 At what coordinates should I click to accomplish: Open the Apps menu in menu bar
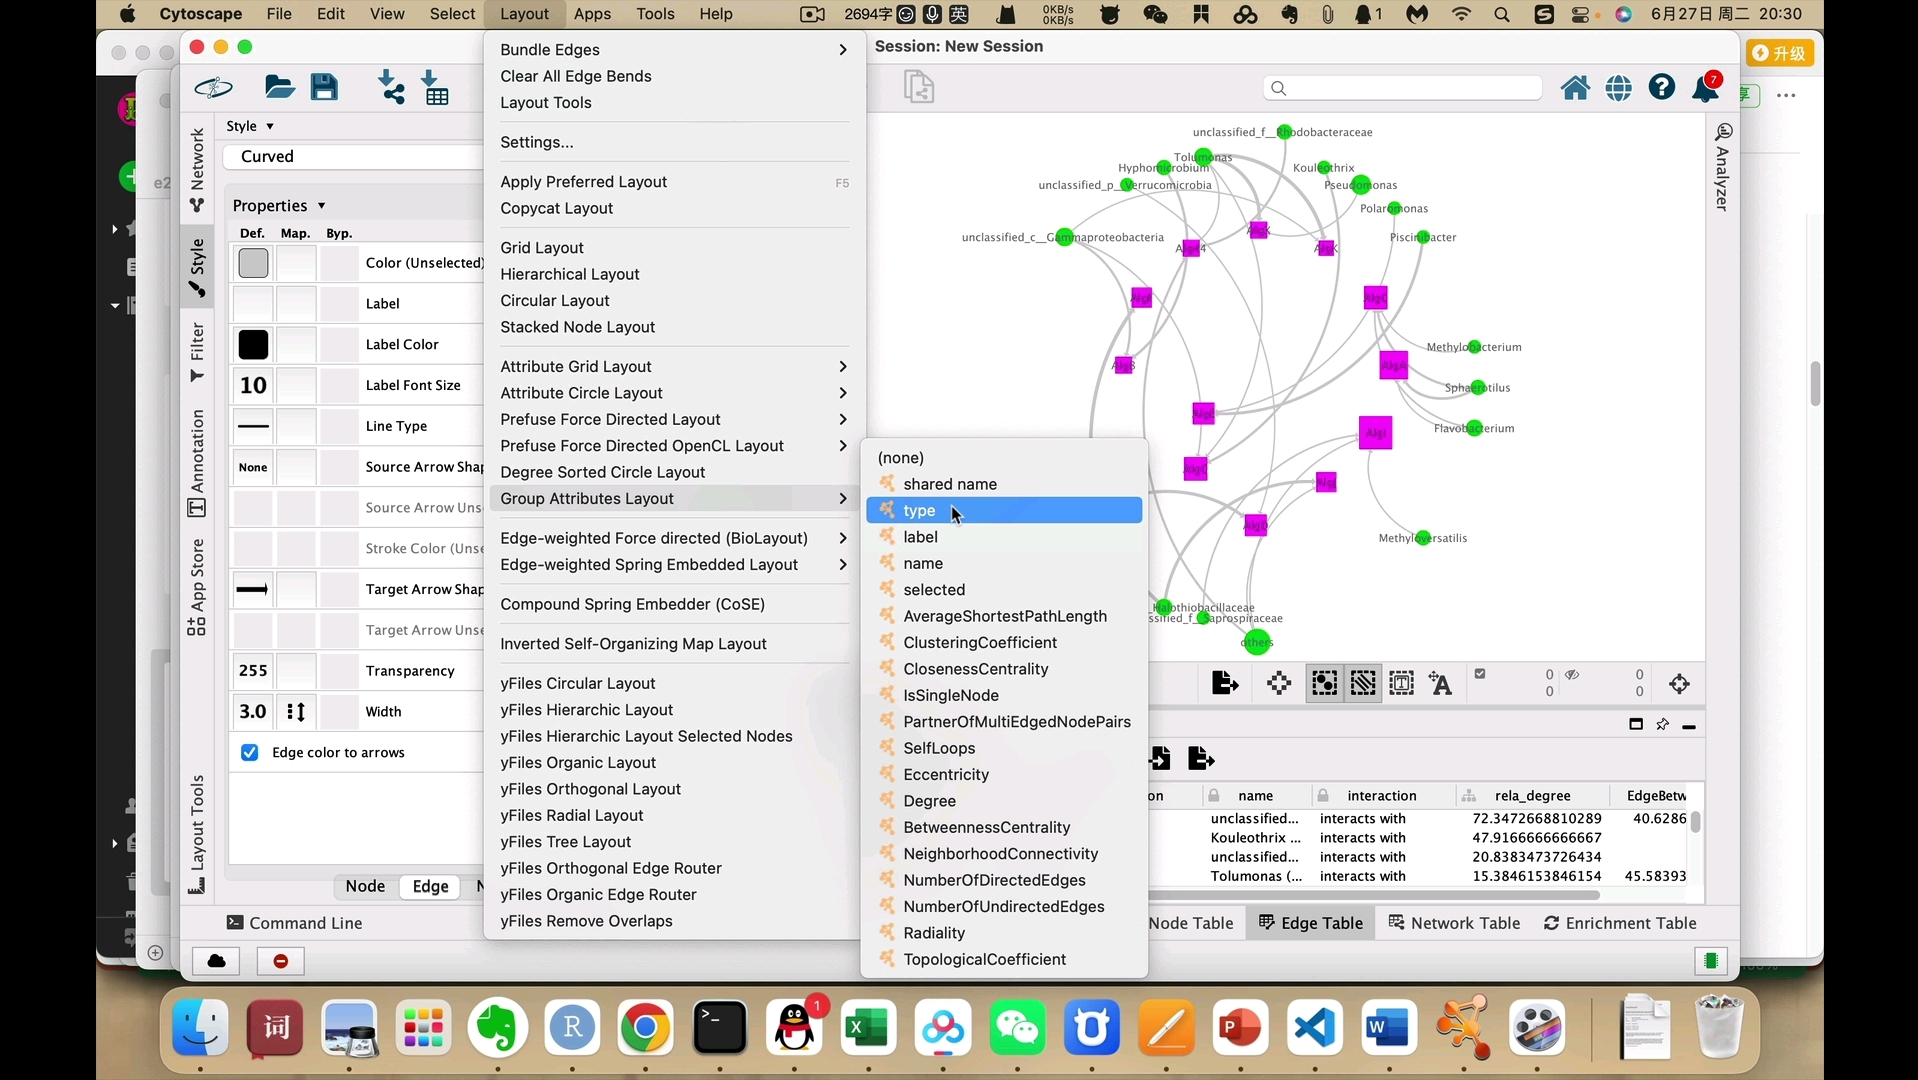[x=592, y=14]
